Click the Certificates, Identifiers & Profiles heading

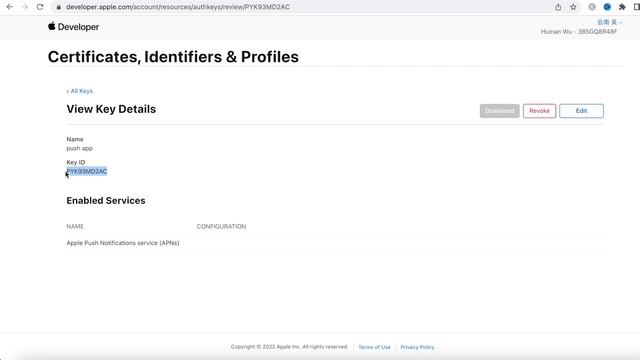tap(173, 57)
